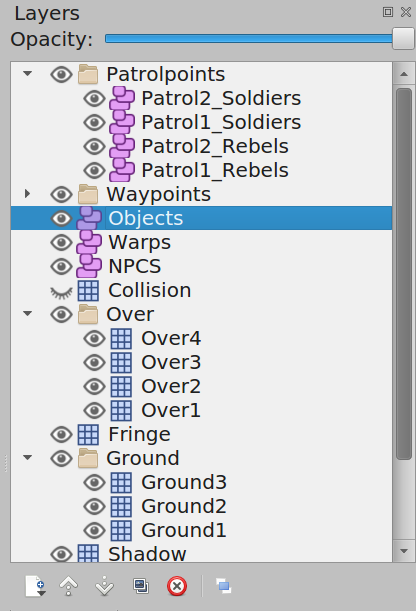This screenshot has width=416, height=611.
Task: Remove layer using the red X icon
Action: 177,586
